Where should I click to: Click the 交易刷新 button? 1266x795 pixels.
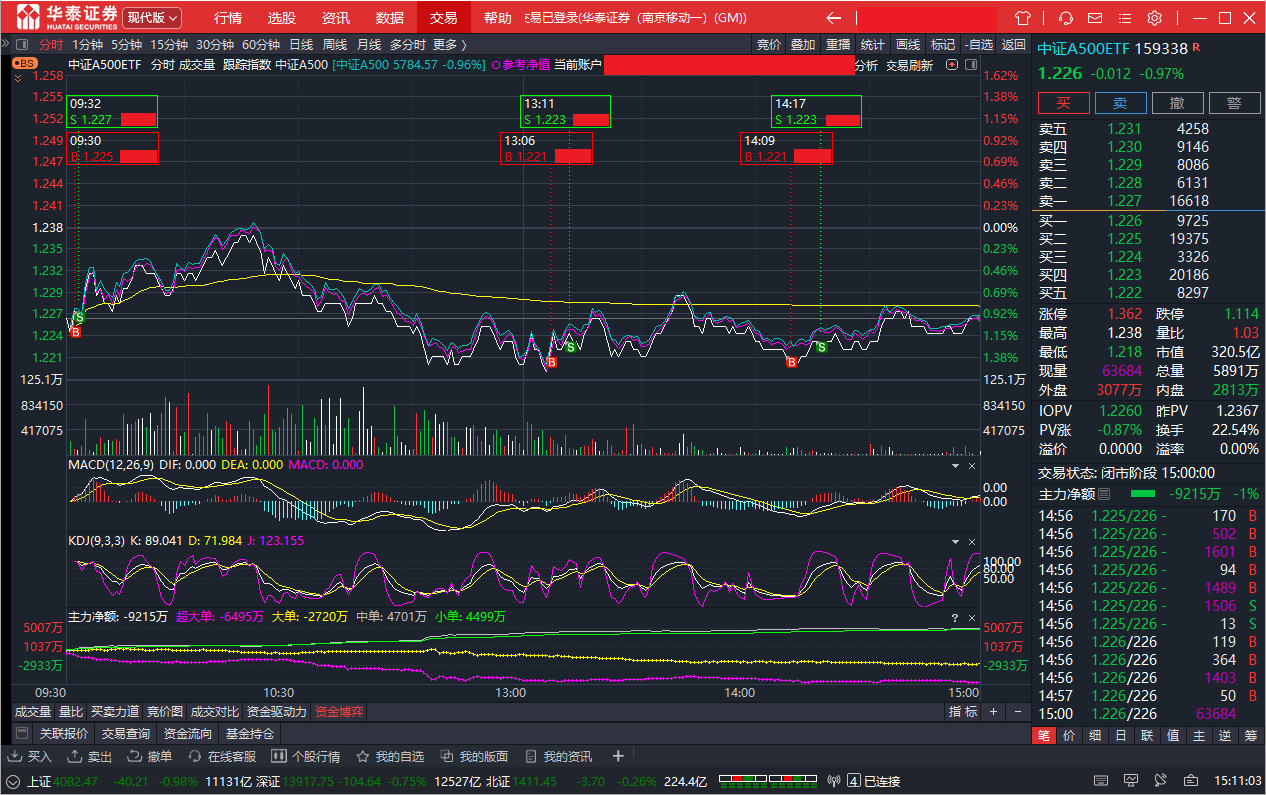[x=909, y=65]
